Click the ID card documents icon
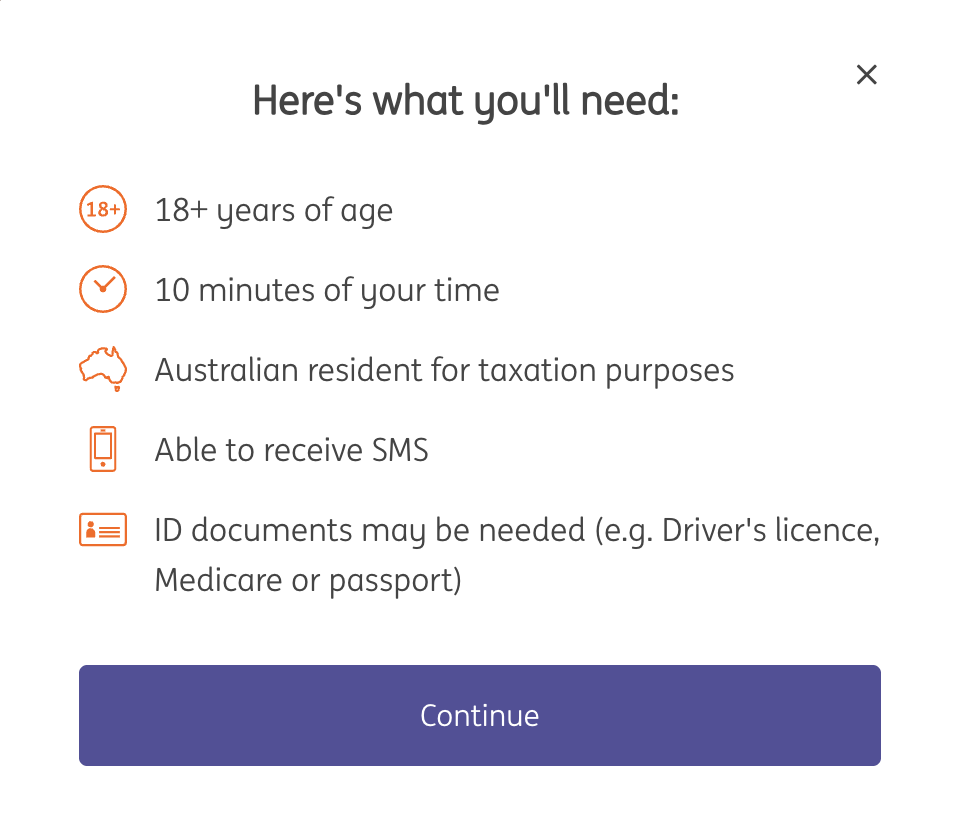The height and width of the screenshot is (838, 959). [103, 530]
